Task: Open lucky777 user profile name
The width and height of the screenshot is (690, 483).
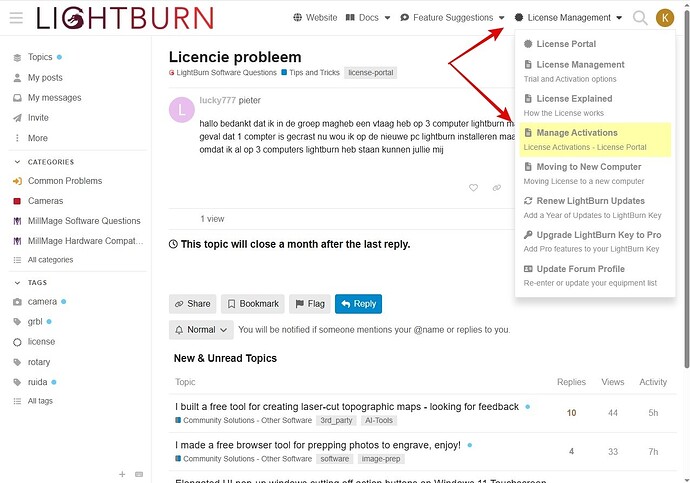Action: (217, 100)
